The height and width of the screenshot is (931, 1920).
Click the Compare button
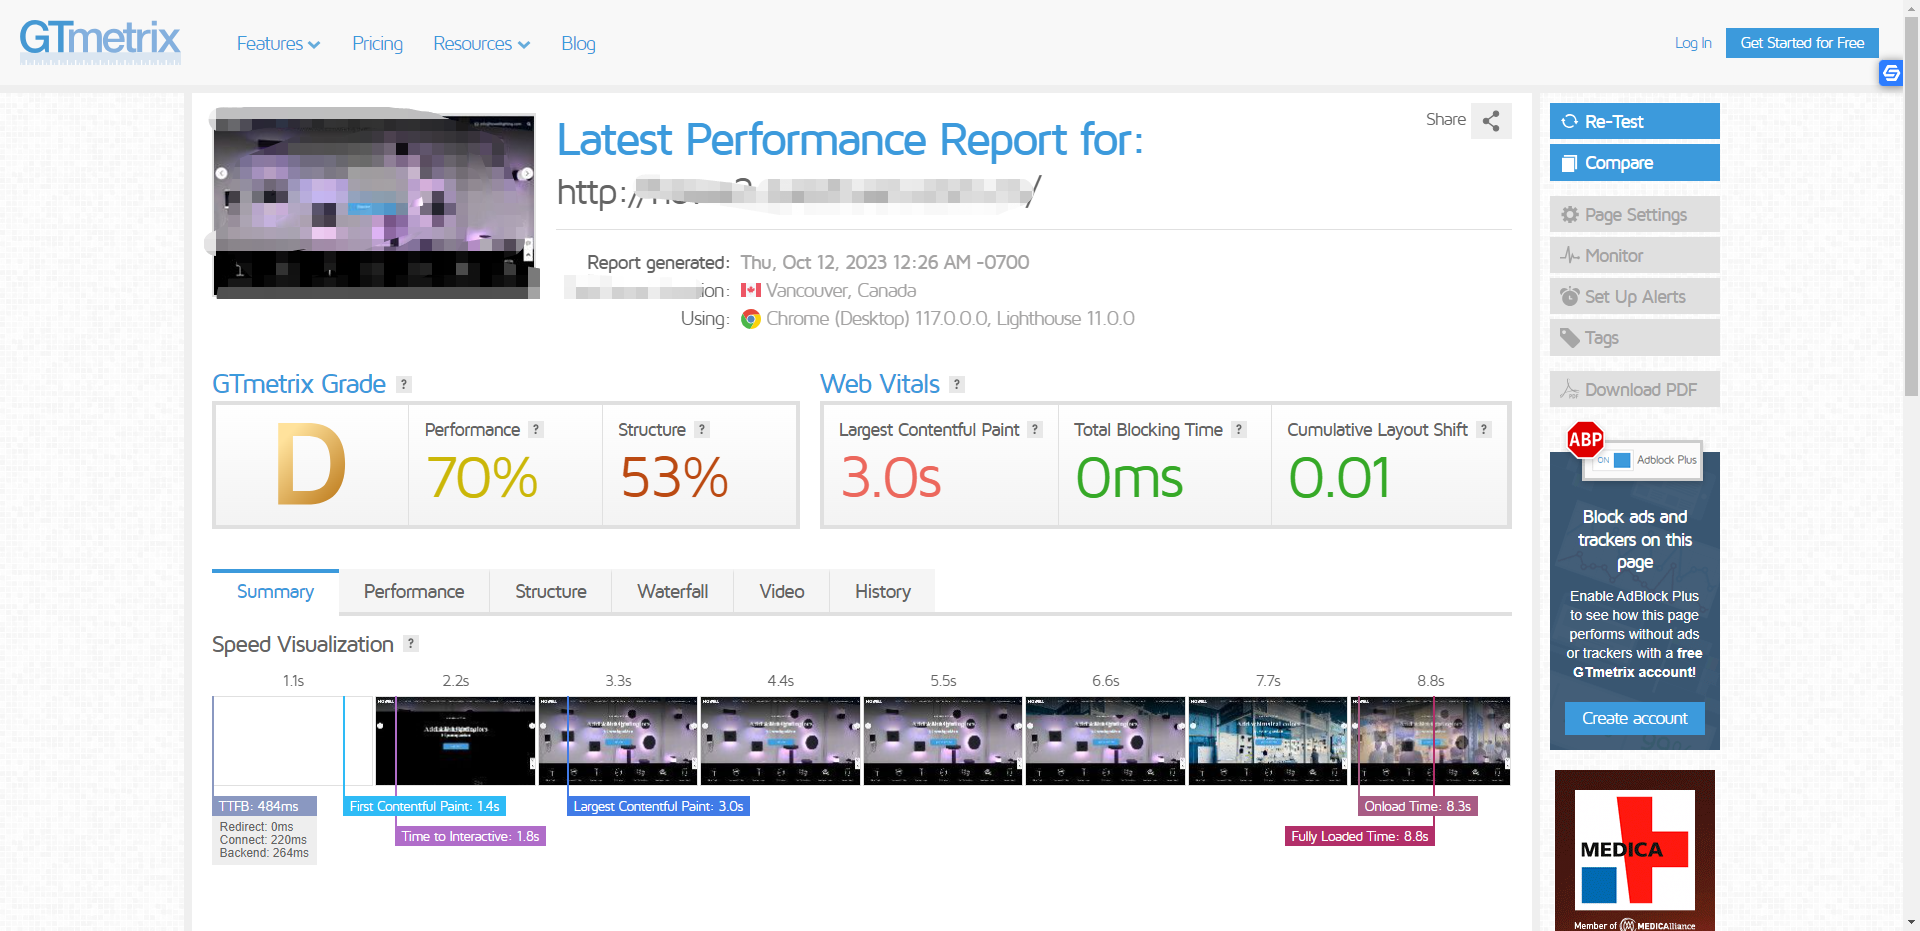pyautogui.click(x=1634, y=163)
